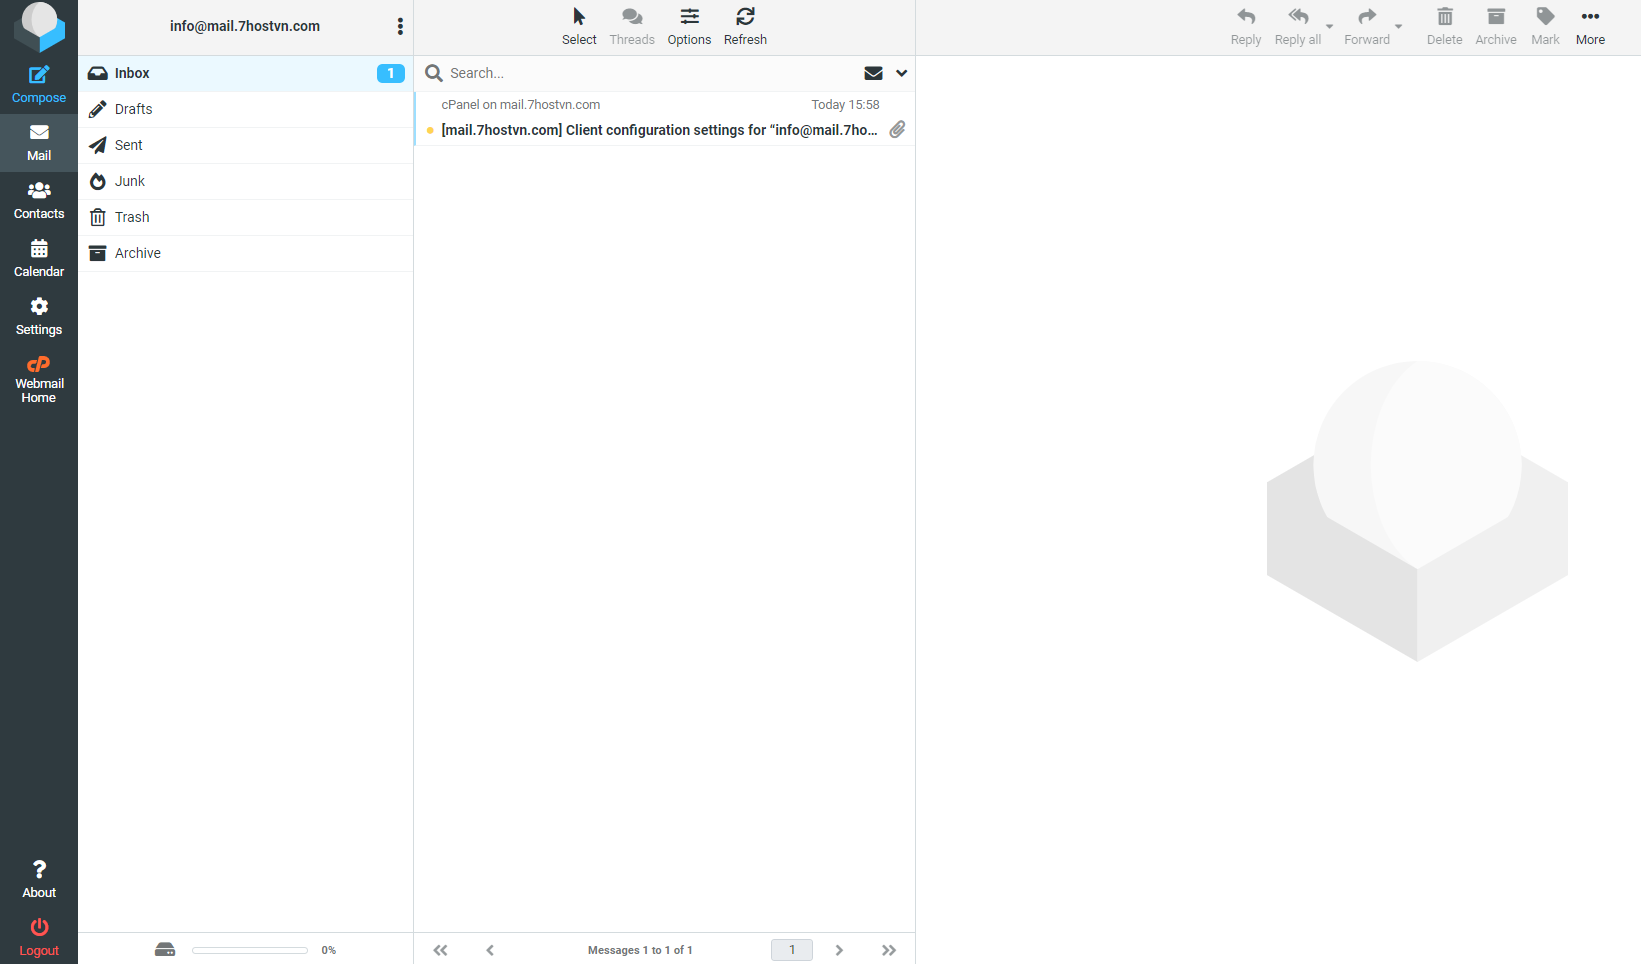Click the Reply all button
Screen dimensions: 1641x964
pos(1298,27)
